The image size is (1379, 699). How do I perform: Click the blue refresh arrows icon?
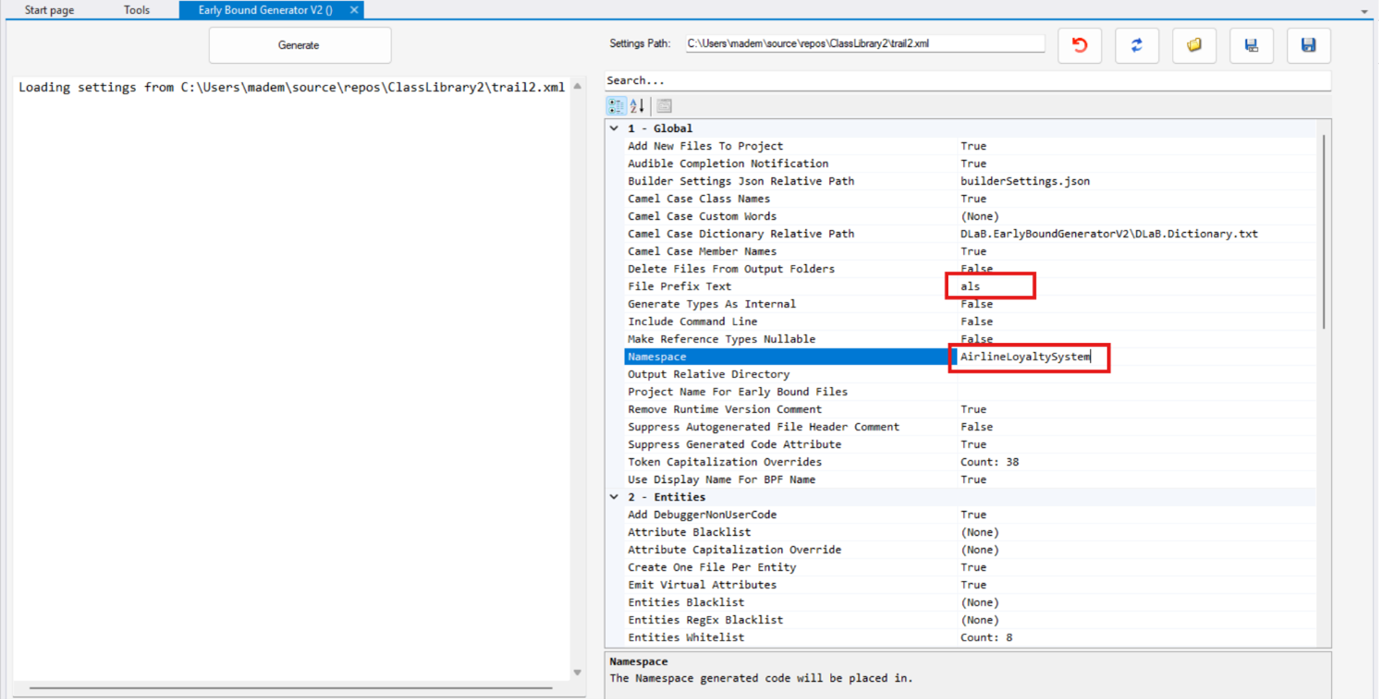click(1136, 45)
